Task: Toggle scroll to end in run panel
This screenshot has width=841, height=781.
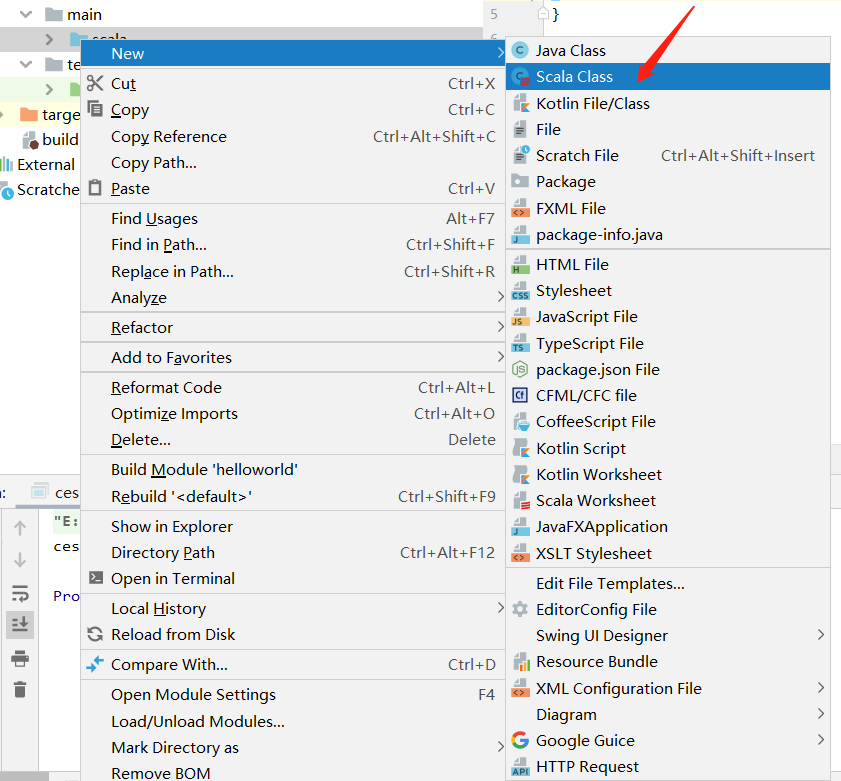Action: (20, 624)
